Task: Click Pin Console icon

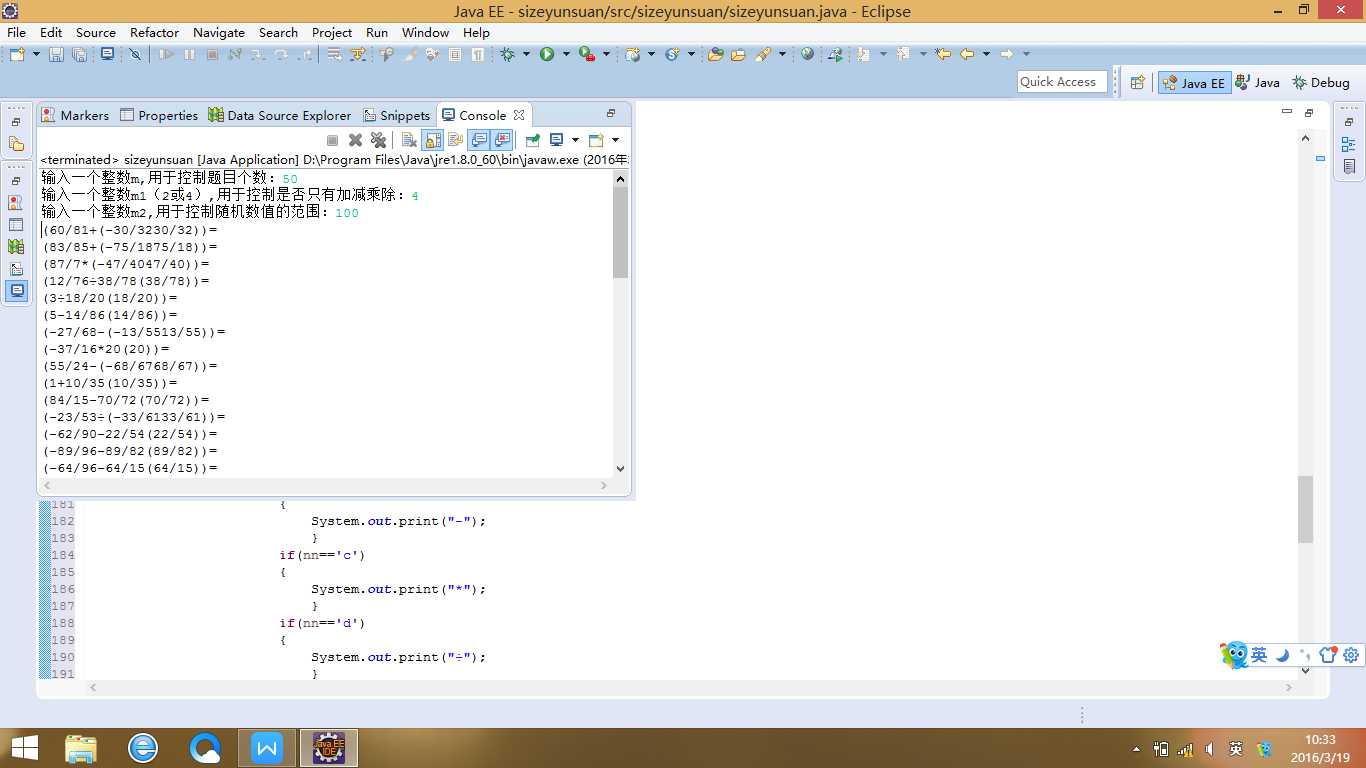Action: click(x=533, y=140)
